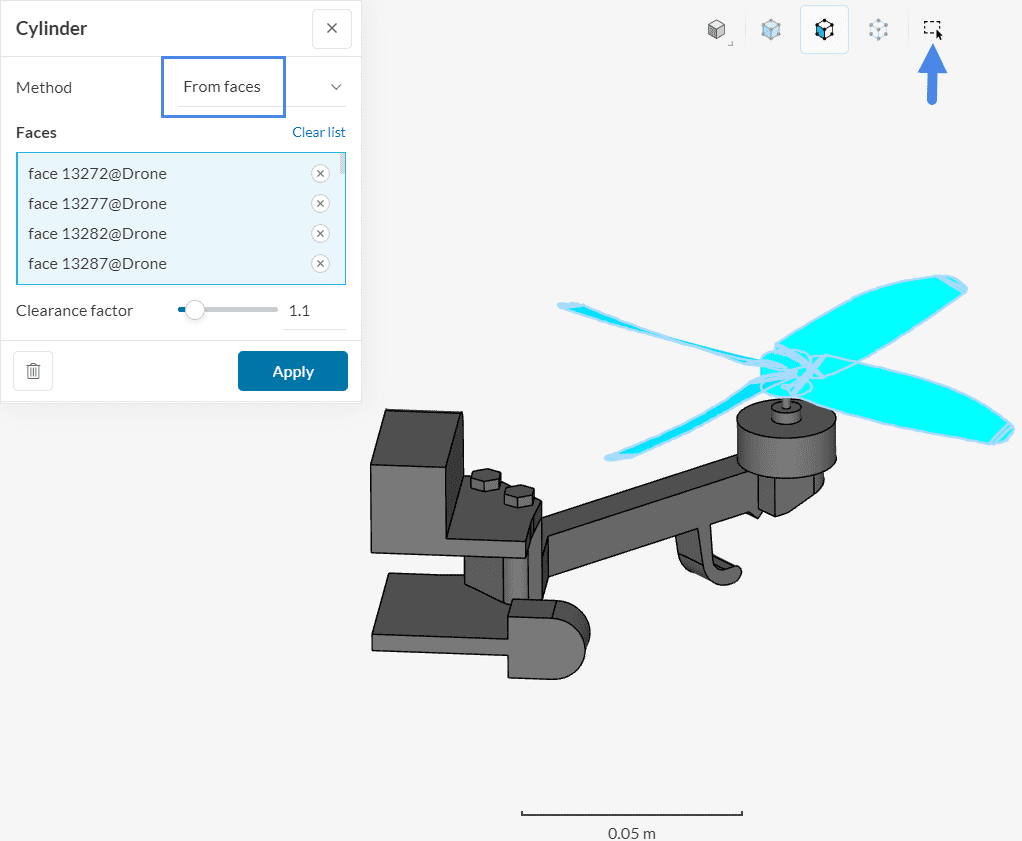Close the Cylinder dialog
This screenshot has width=1022, height=841.
[x=331, y=28]
